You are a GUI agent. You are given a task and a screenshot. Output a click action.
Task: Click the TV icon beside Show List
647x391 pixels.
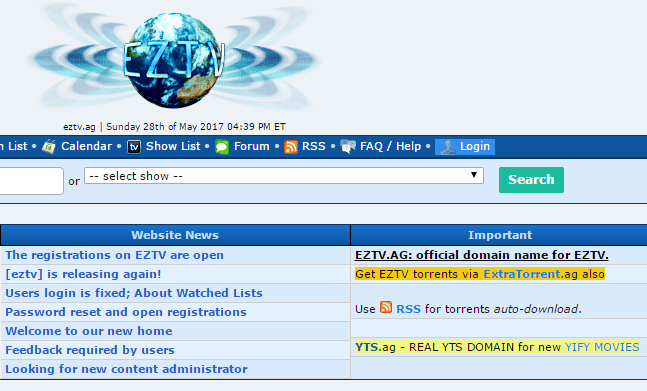134,147
